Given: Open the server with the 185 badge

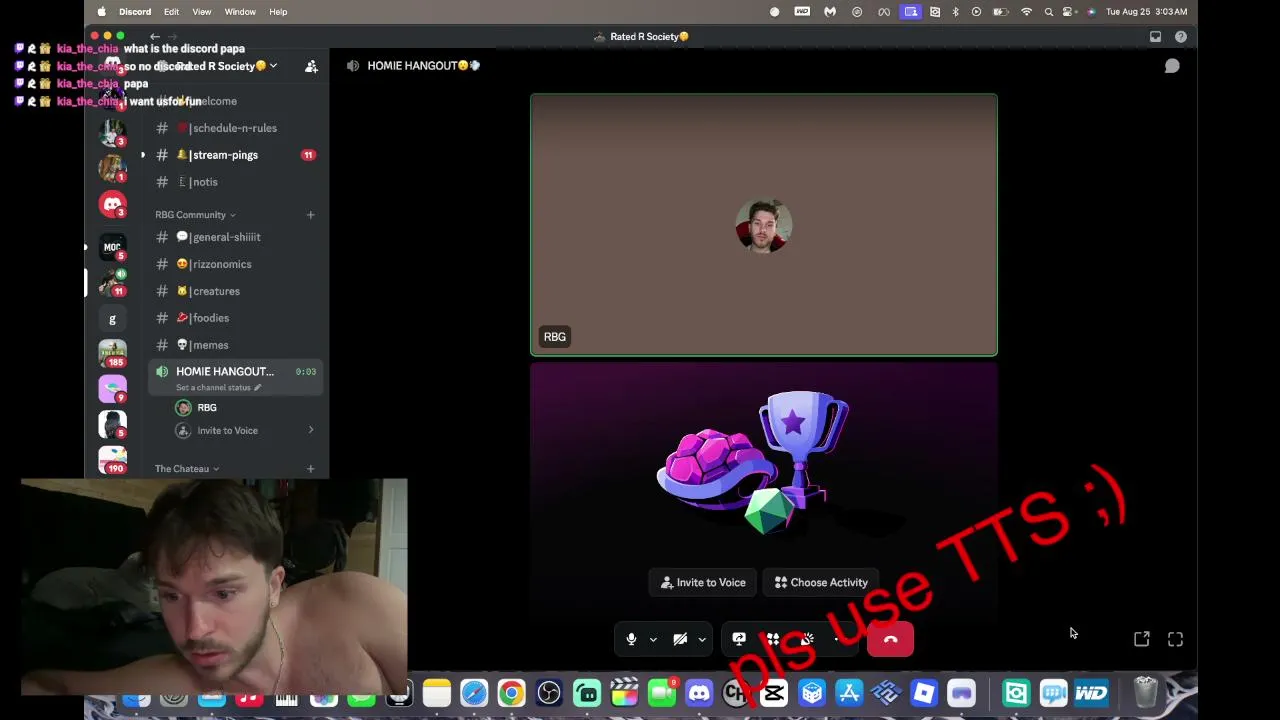Looking at the screenshot, I should (112, 354).
